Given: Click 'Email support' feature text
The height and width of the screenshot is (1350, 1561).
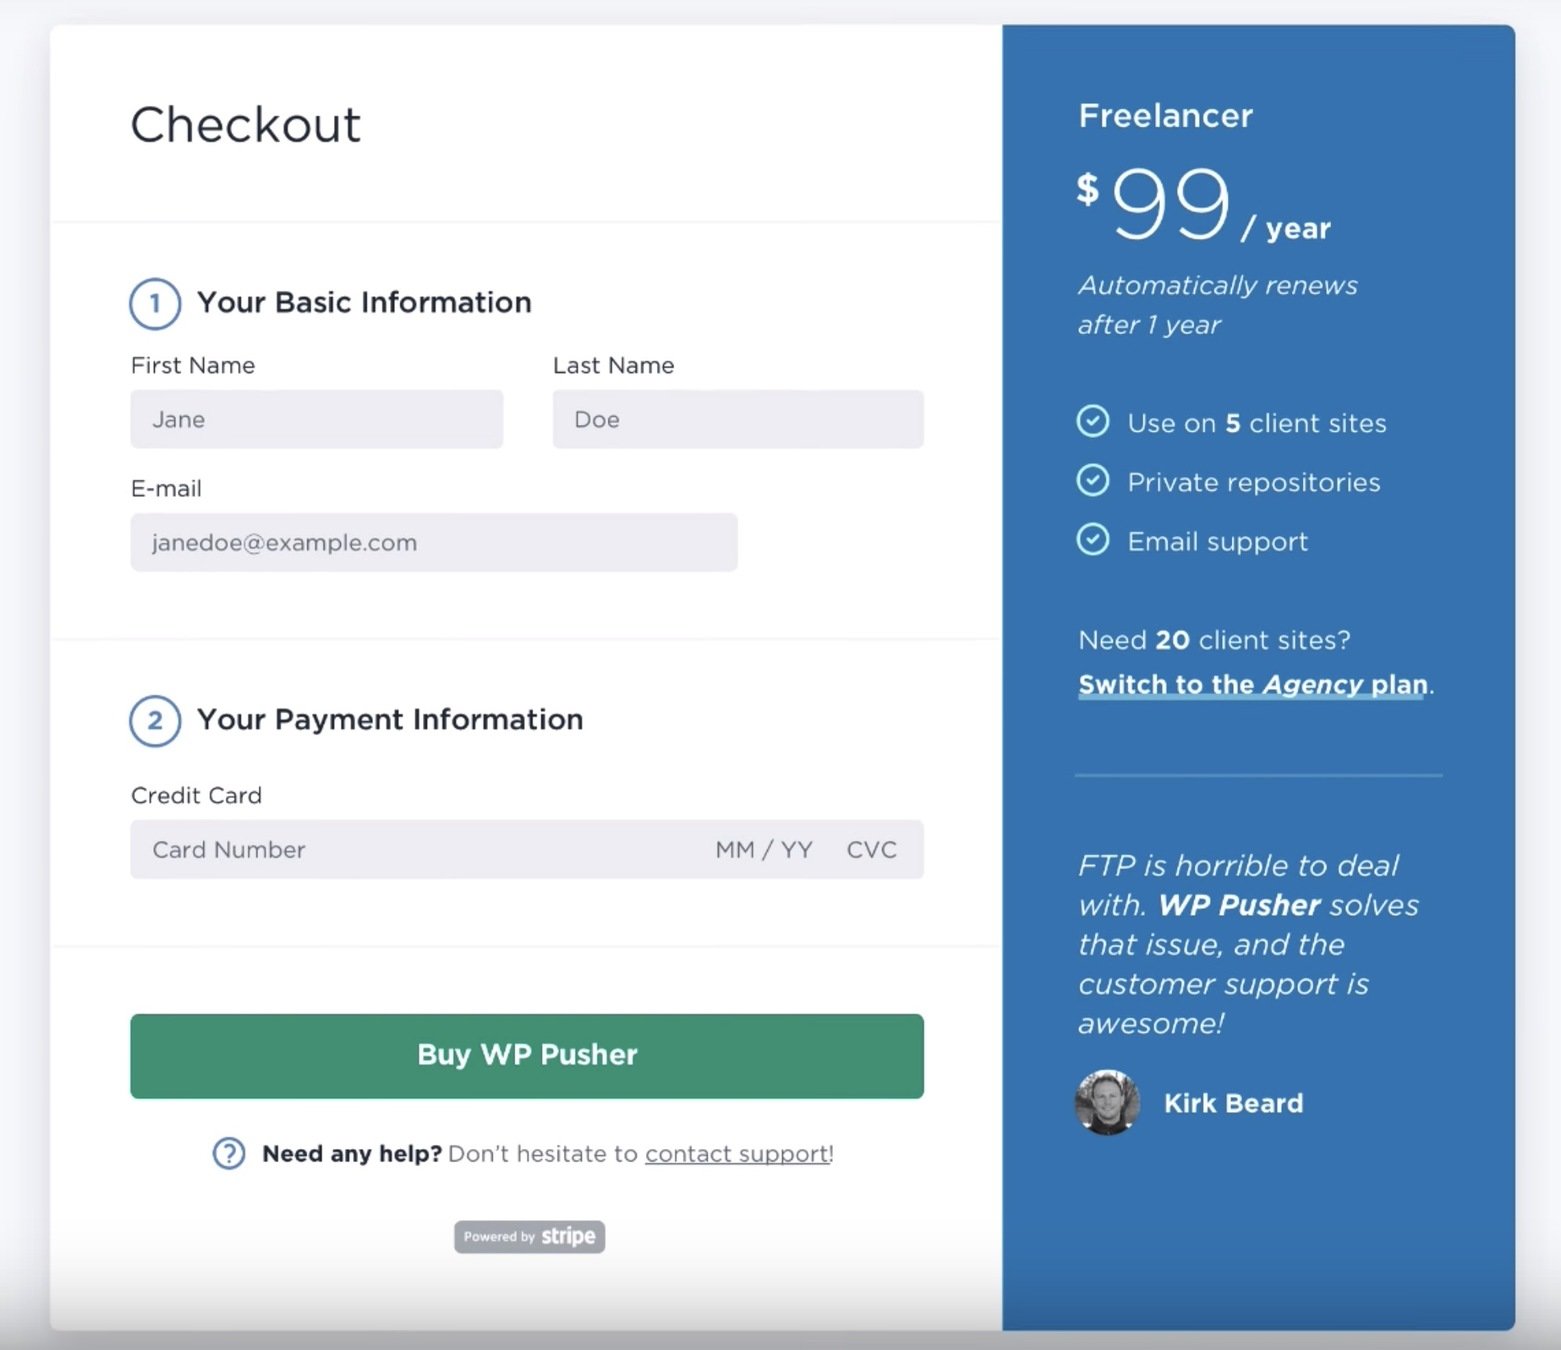Looking at the screenshot, I should pos(1218,541).
